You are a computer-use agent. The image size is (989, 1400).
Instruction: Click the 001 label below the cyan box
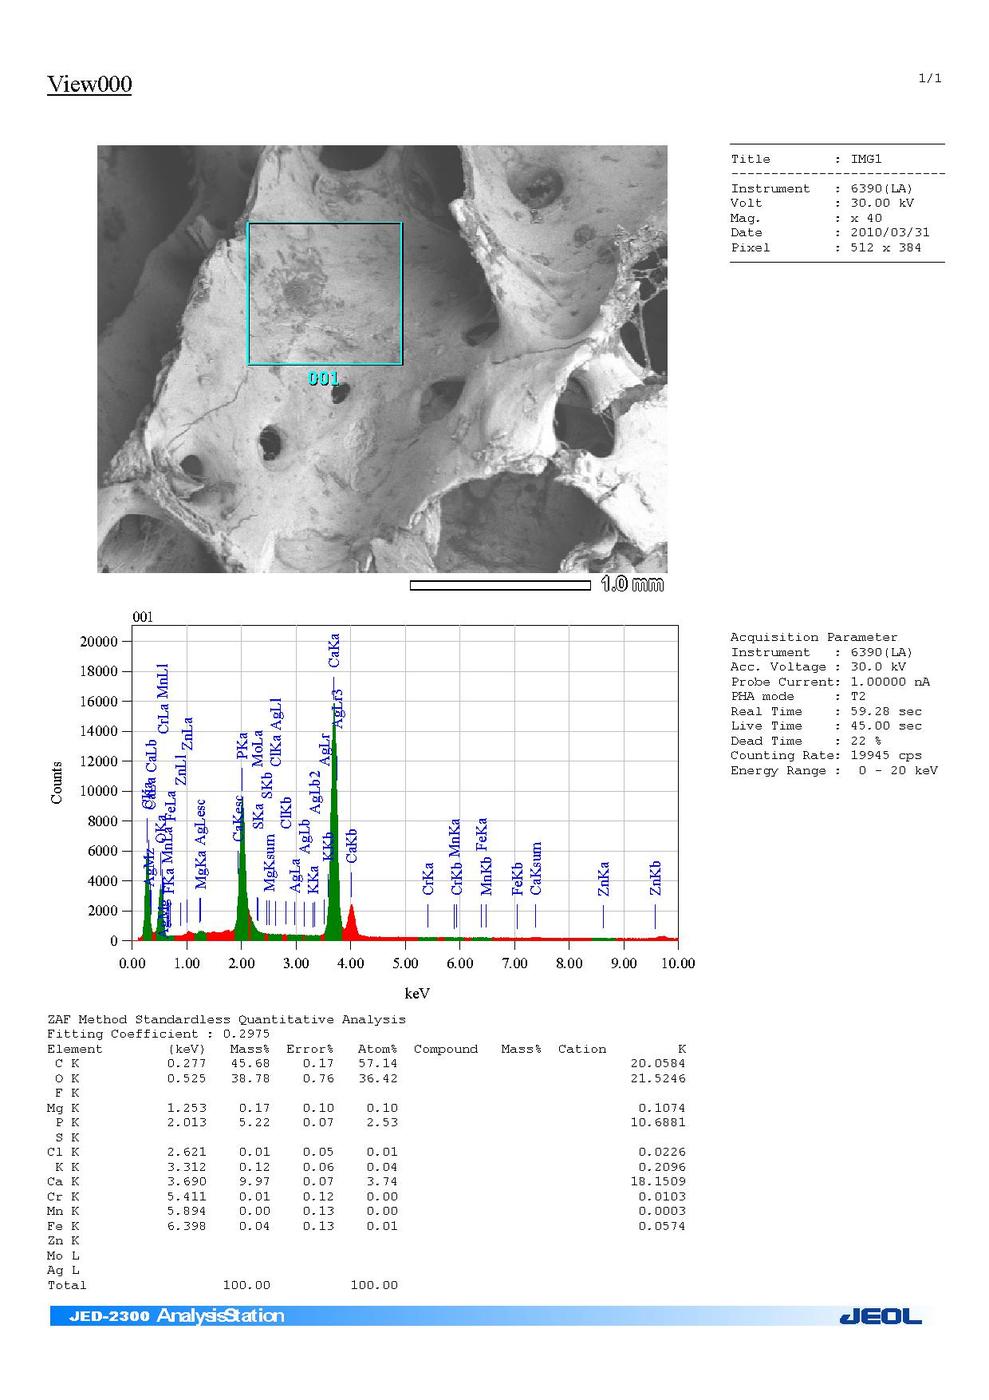click(x=323, y=379)
